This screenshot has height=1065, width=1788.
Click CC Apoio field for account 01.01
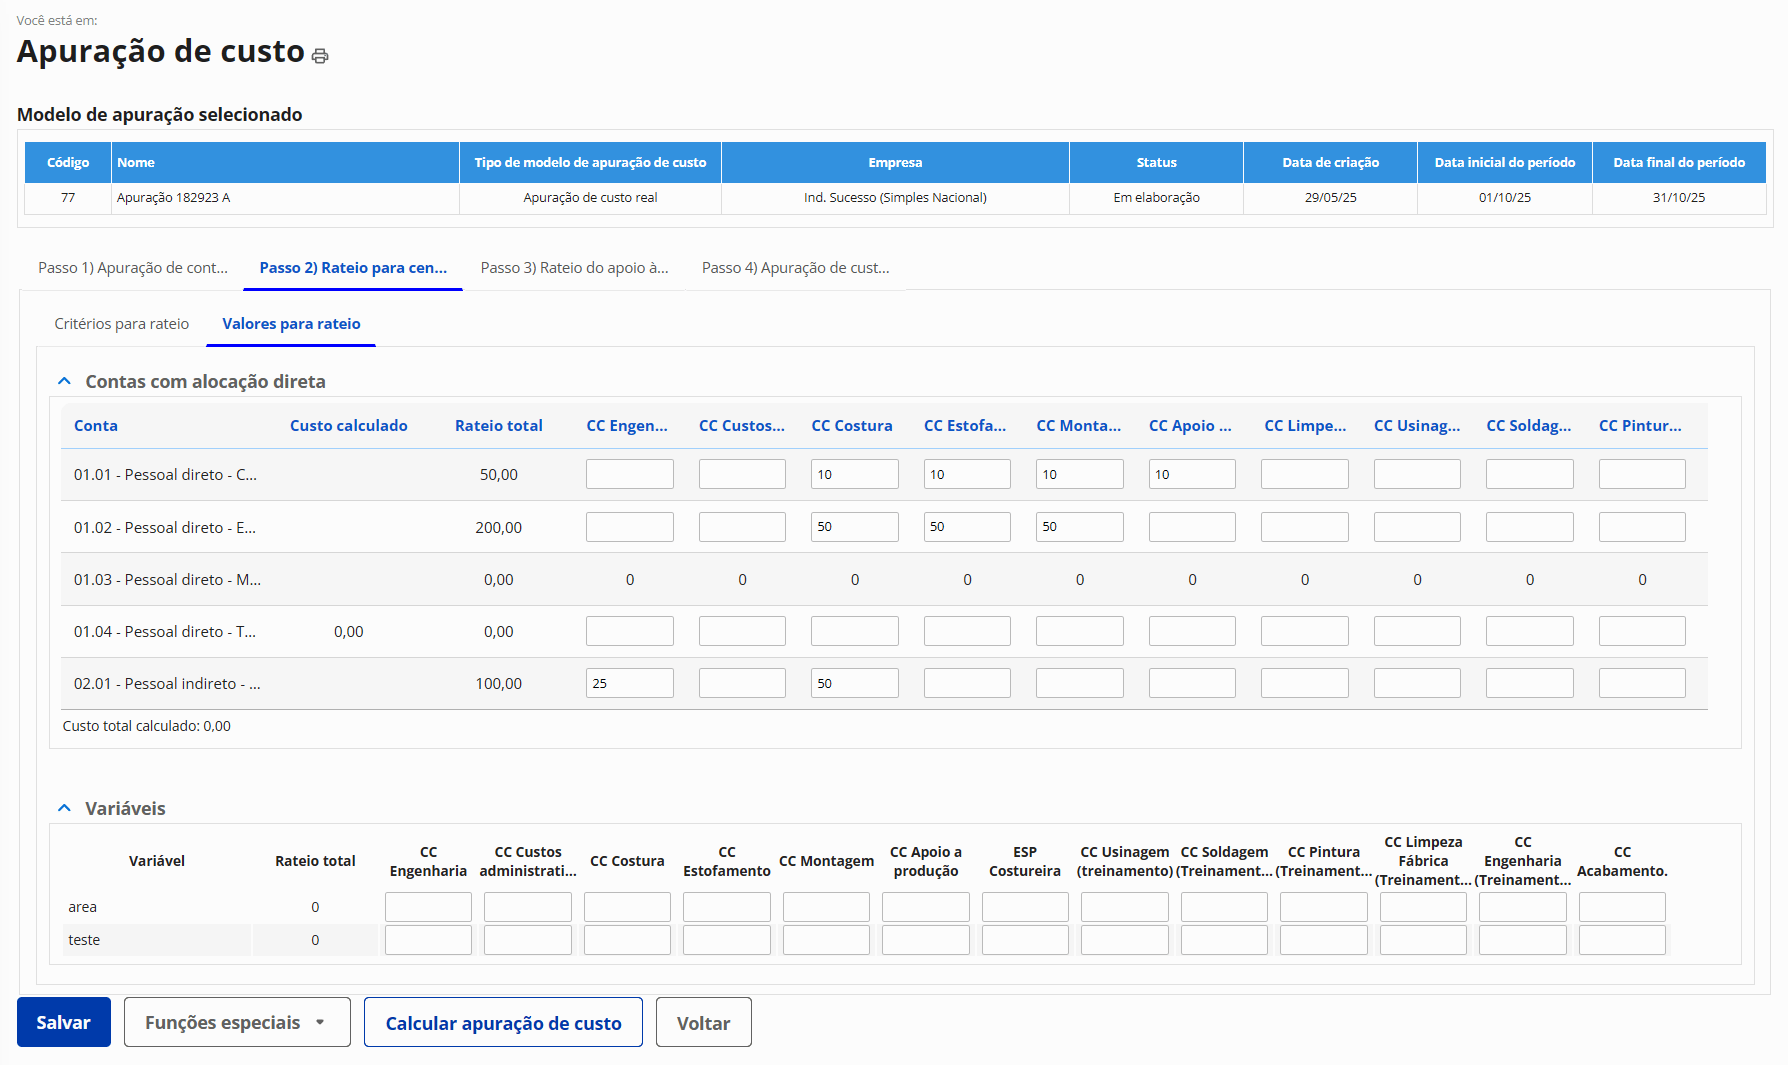(1191, 474)
